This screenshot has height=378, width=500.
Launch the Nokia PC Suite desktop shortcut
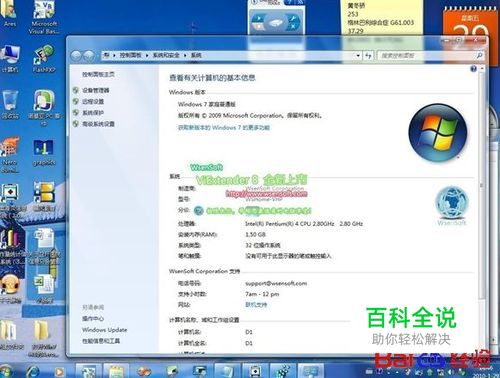[44, 107]
